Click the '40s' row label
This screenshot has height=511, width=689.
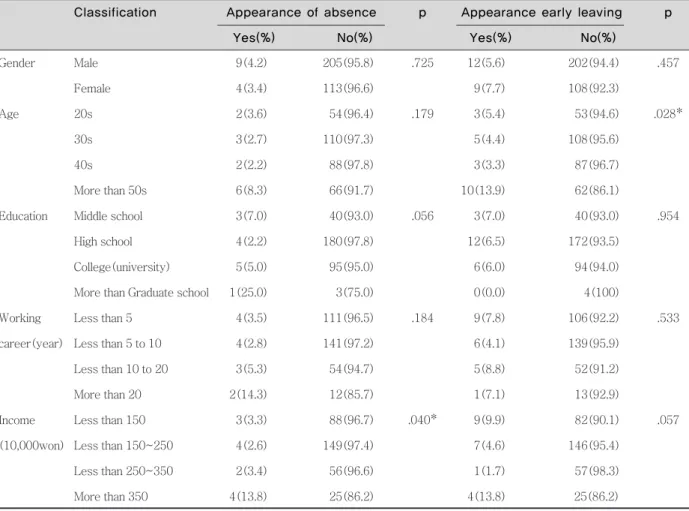[83, 165]
